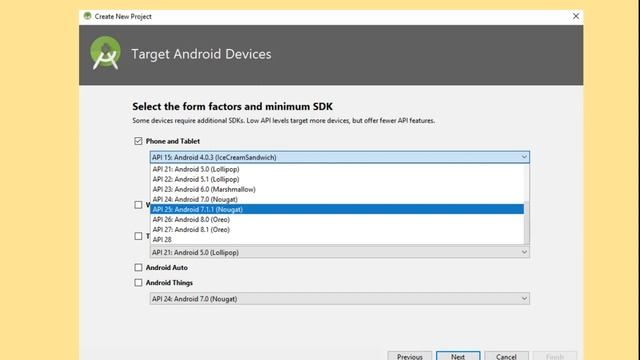The width and height of the screenshot is (640, 360).
Task: Collapse the API 15 IceCreamSandwich dropdown
Action: pyautogui.click(x=340, y=157)
